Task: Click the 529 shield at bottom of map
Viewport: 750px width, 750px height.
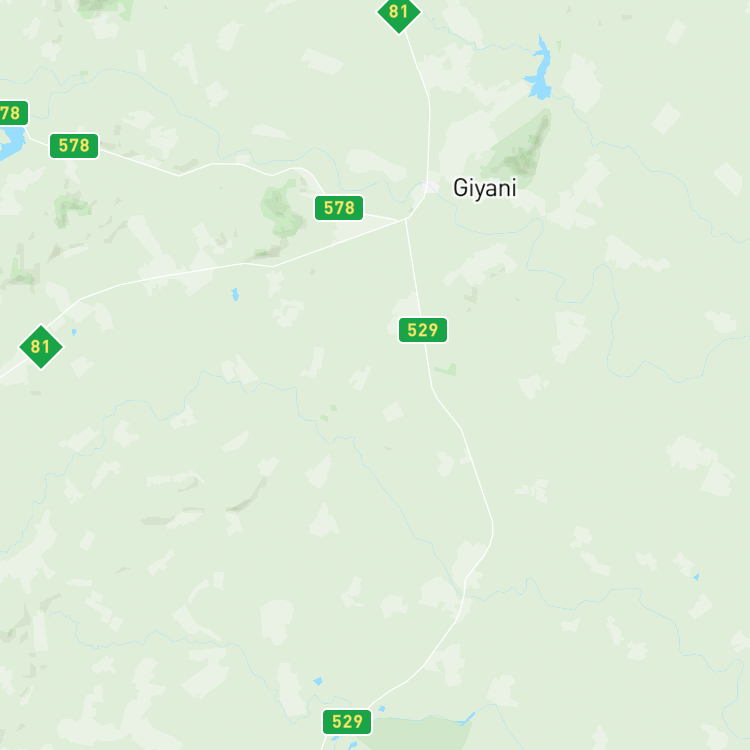Action: pos(347,721)
